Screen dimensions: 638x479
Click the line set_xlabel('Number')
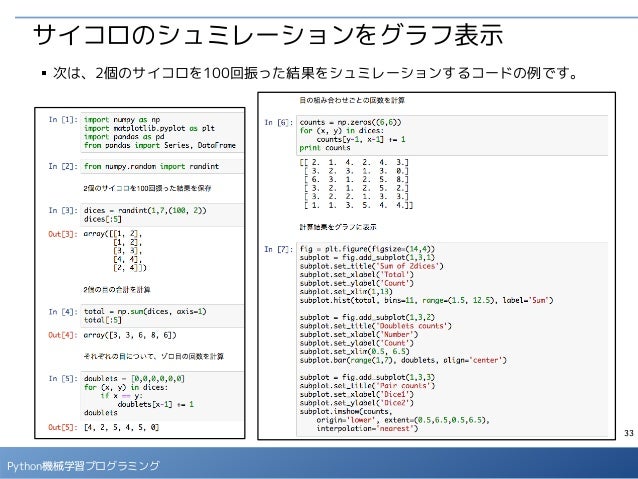coord(359,335)
